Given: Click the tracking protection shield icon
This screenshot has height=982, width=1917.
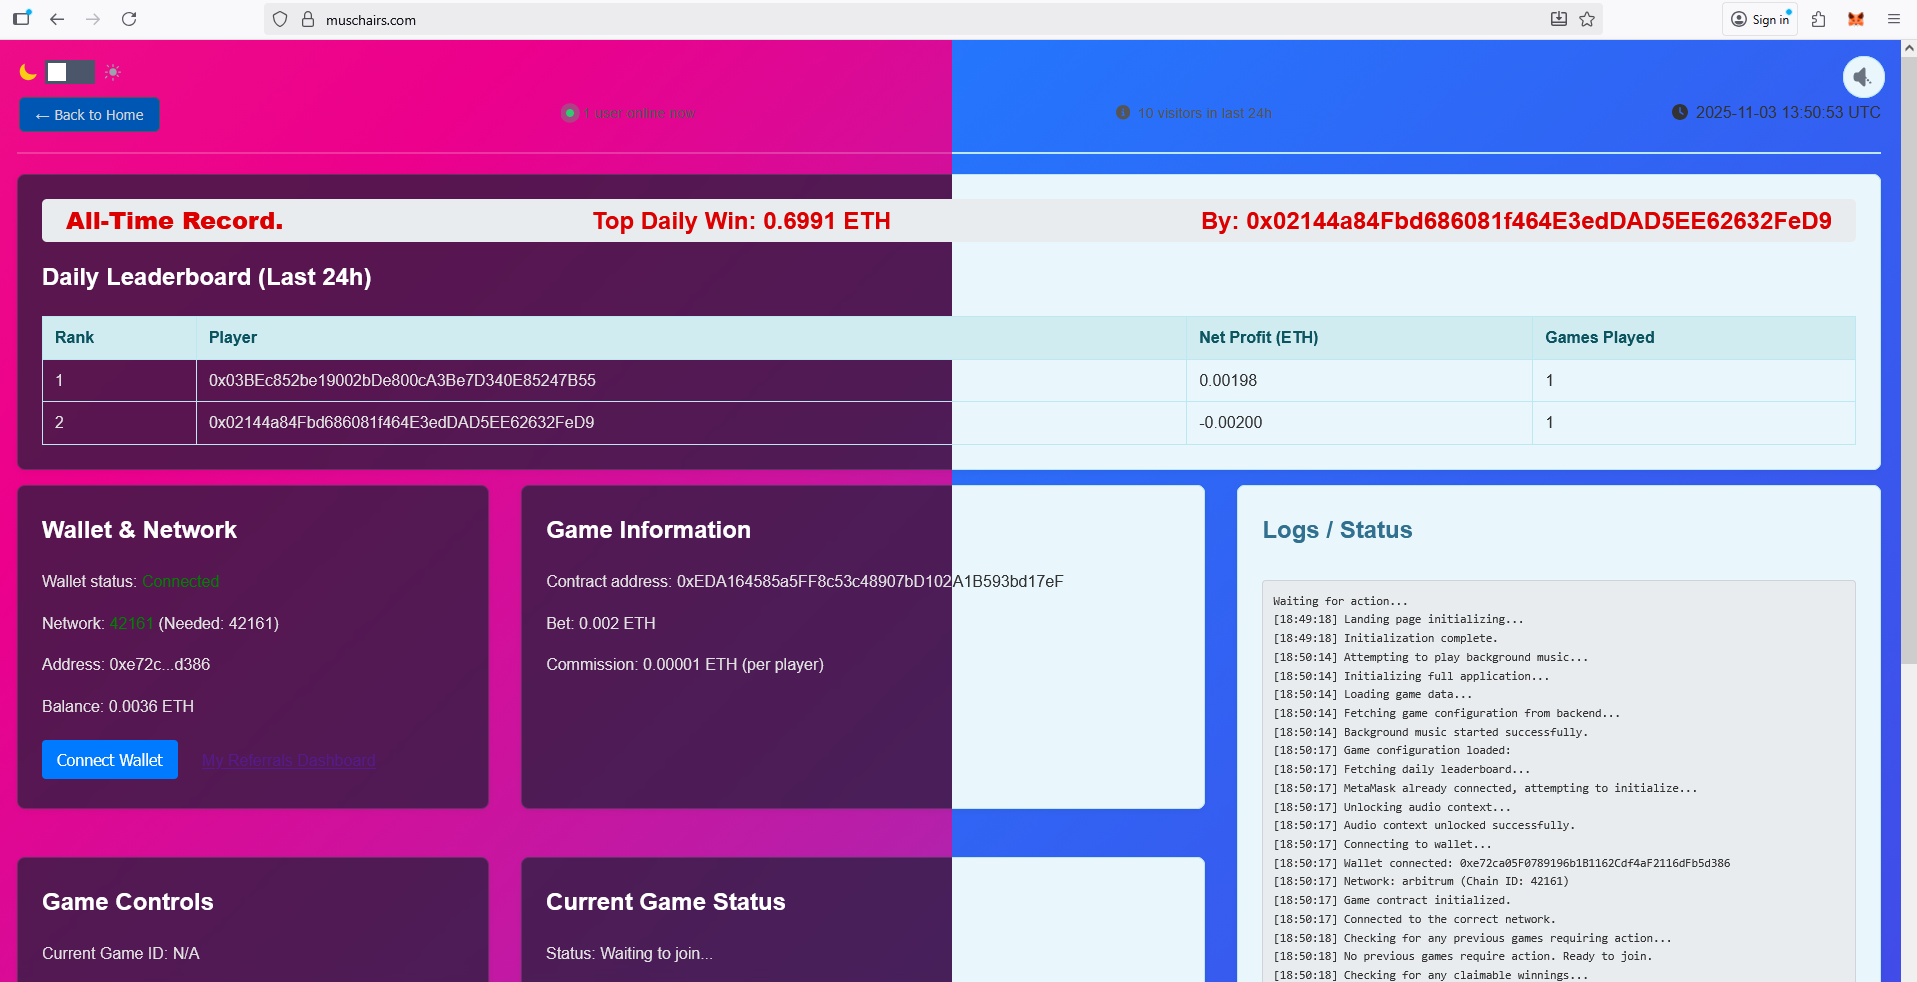Looking at the screenshot, I should [x=279, y=19].
